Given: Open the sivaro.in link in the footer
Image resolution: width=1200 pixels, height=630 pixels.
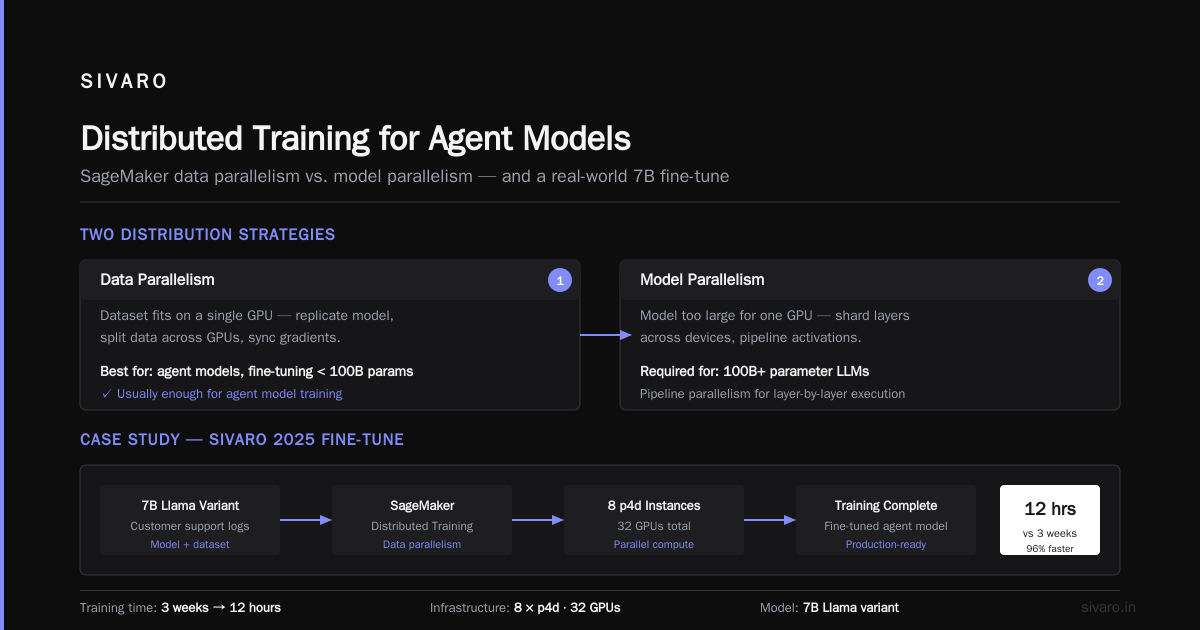Looking at the screenshot, I should click(x=1108, y=607).
